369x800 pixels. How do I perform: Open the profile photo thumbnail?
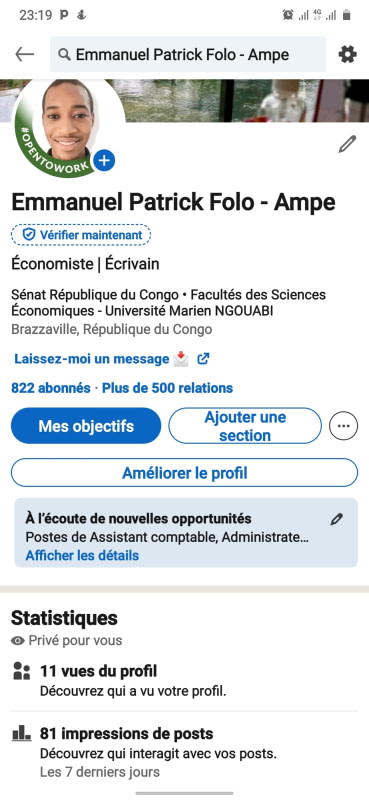click(x=66, y=125)
